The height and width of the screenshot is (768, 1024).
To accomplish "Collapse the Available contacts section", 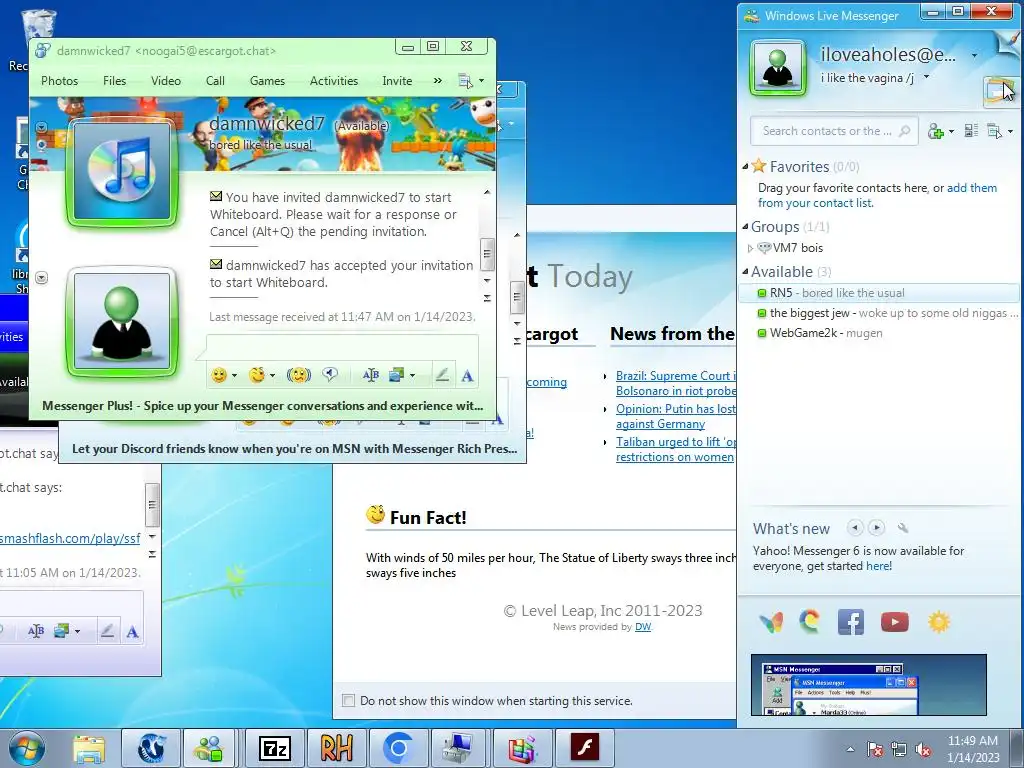I will coord(745,271).
